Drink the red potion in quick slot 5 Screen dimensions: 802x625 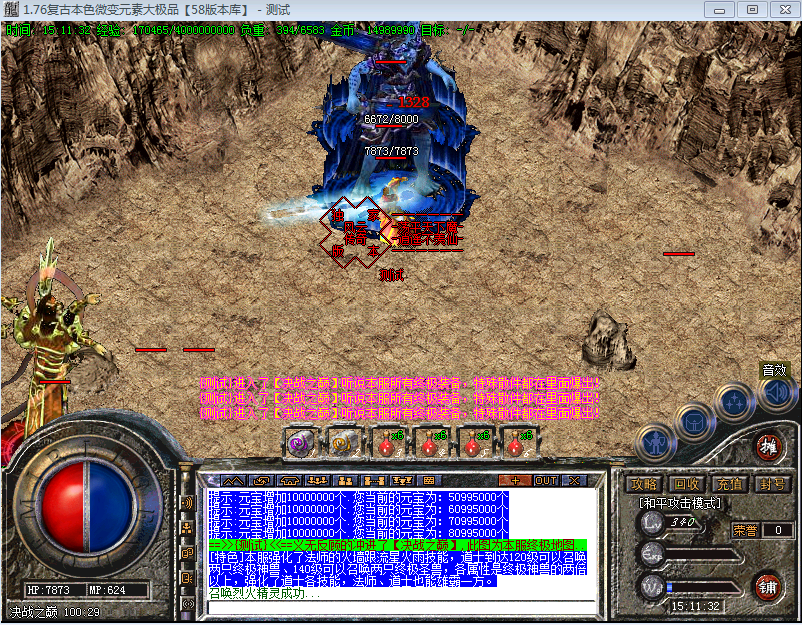[474, 442]
